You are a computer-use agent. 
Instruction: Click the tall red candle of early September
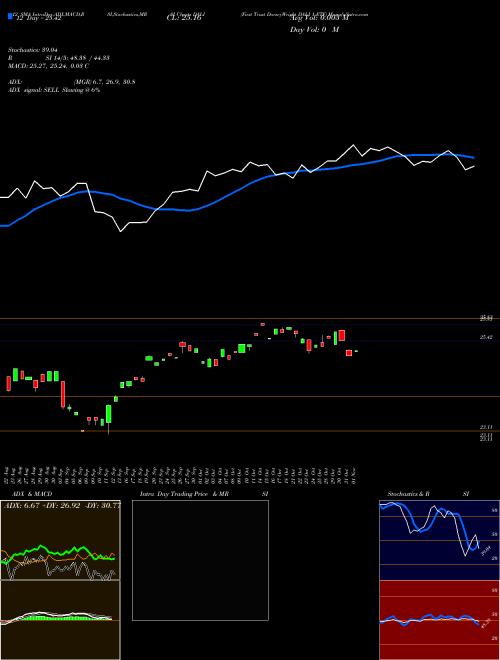[x=63, y=394]
